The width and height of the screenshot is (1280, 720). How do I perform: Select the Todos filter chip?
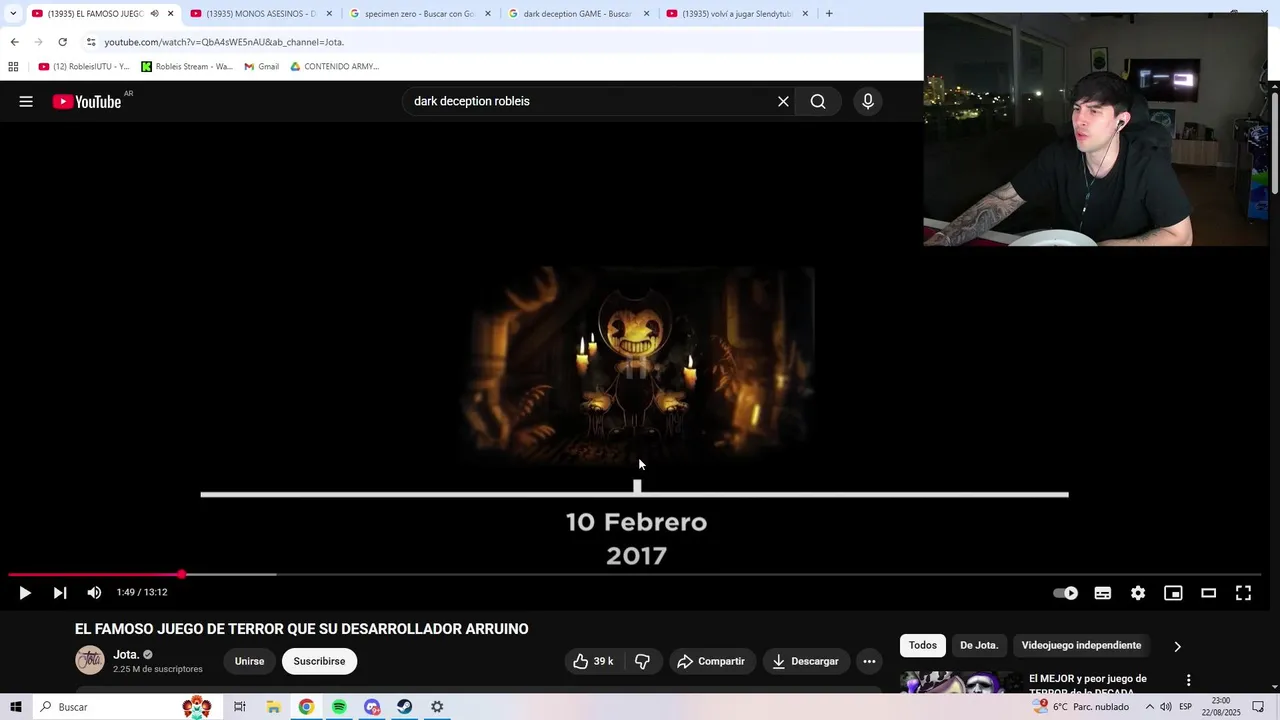pos(922,646)
